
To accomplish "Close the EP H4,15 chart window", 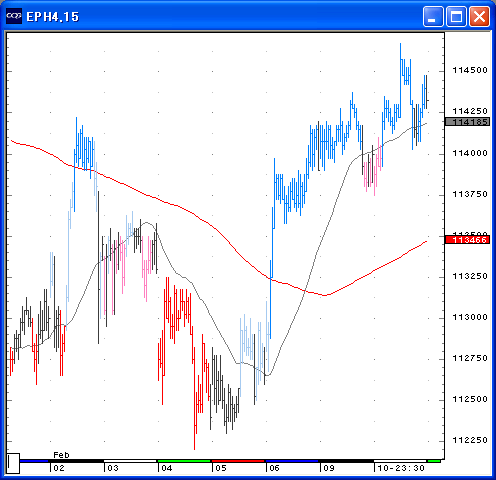I will pos(480,16).
